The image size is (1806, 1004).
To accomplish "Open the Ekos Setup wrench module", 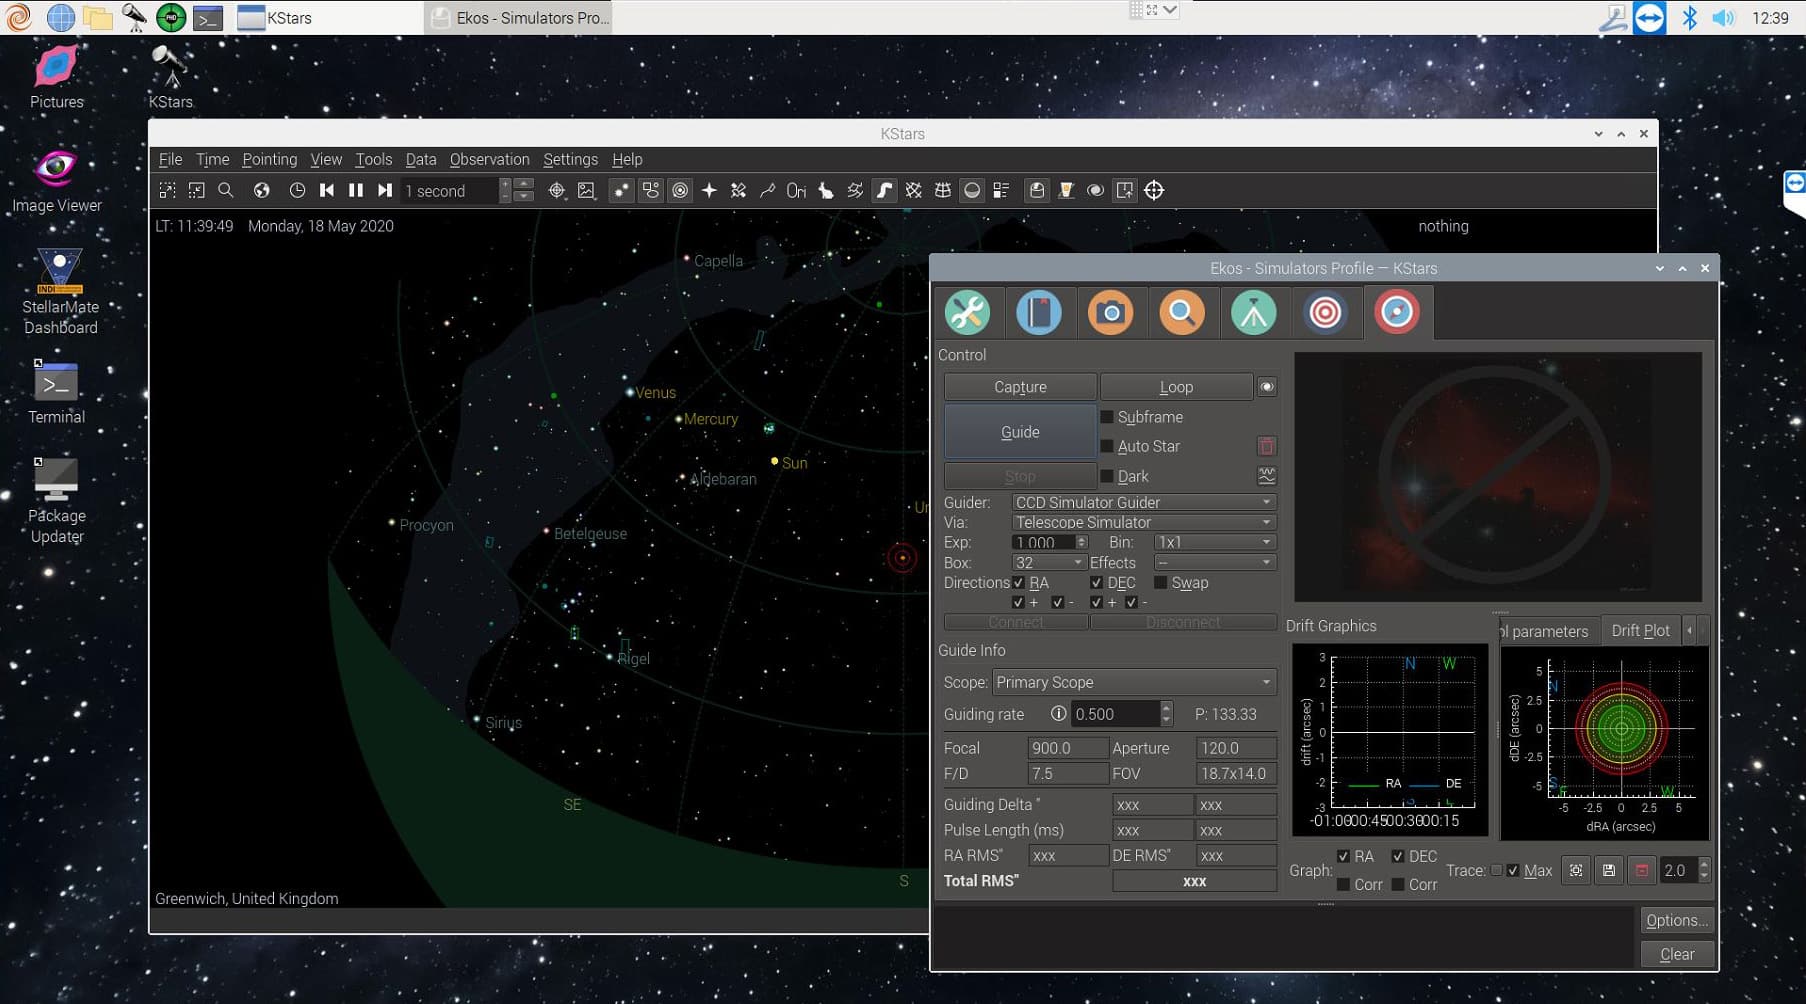I will 967,313.
